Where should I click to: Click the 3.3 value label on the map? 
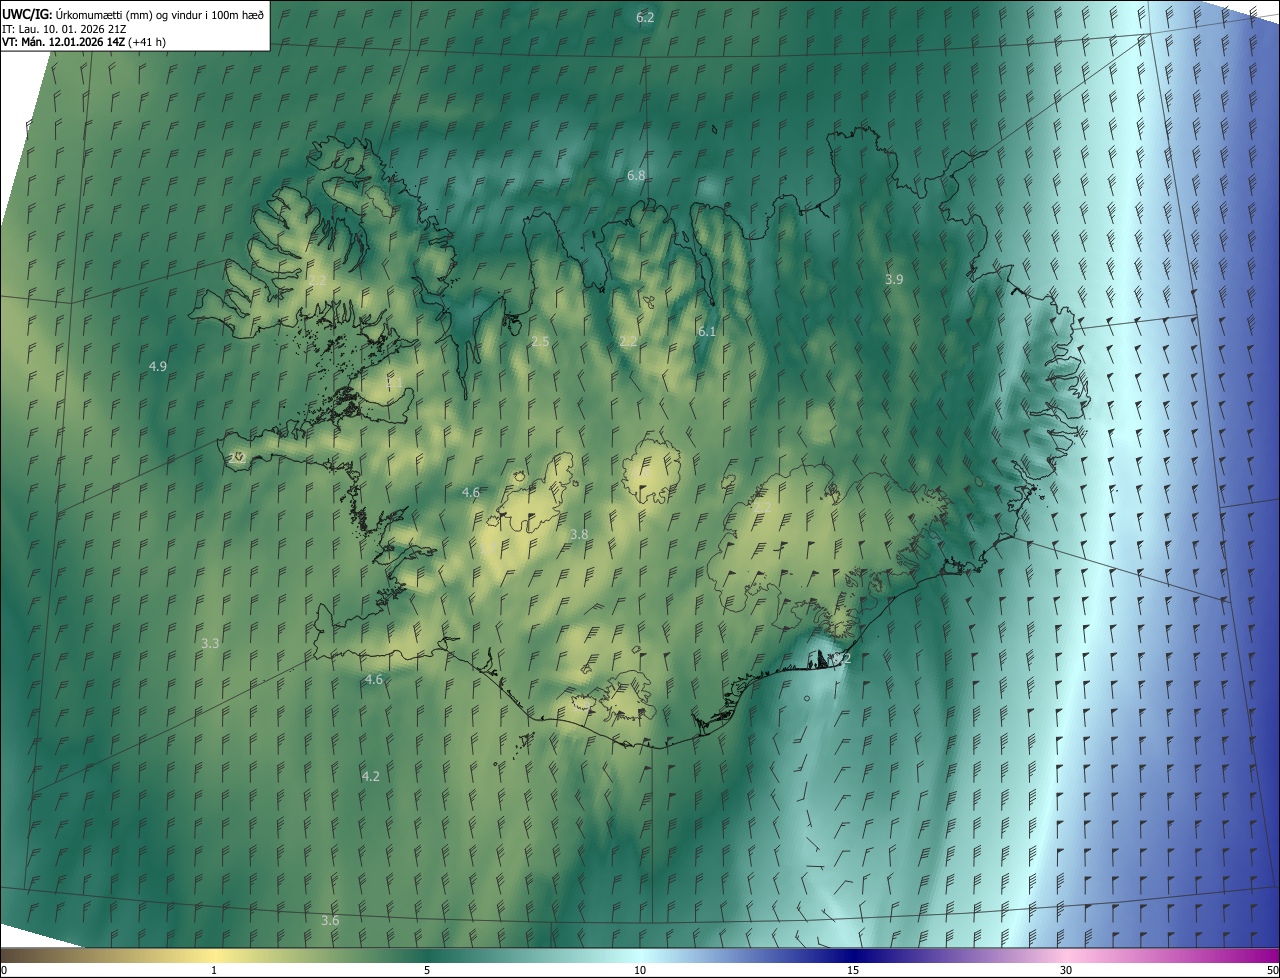(x=210, y=643)
